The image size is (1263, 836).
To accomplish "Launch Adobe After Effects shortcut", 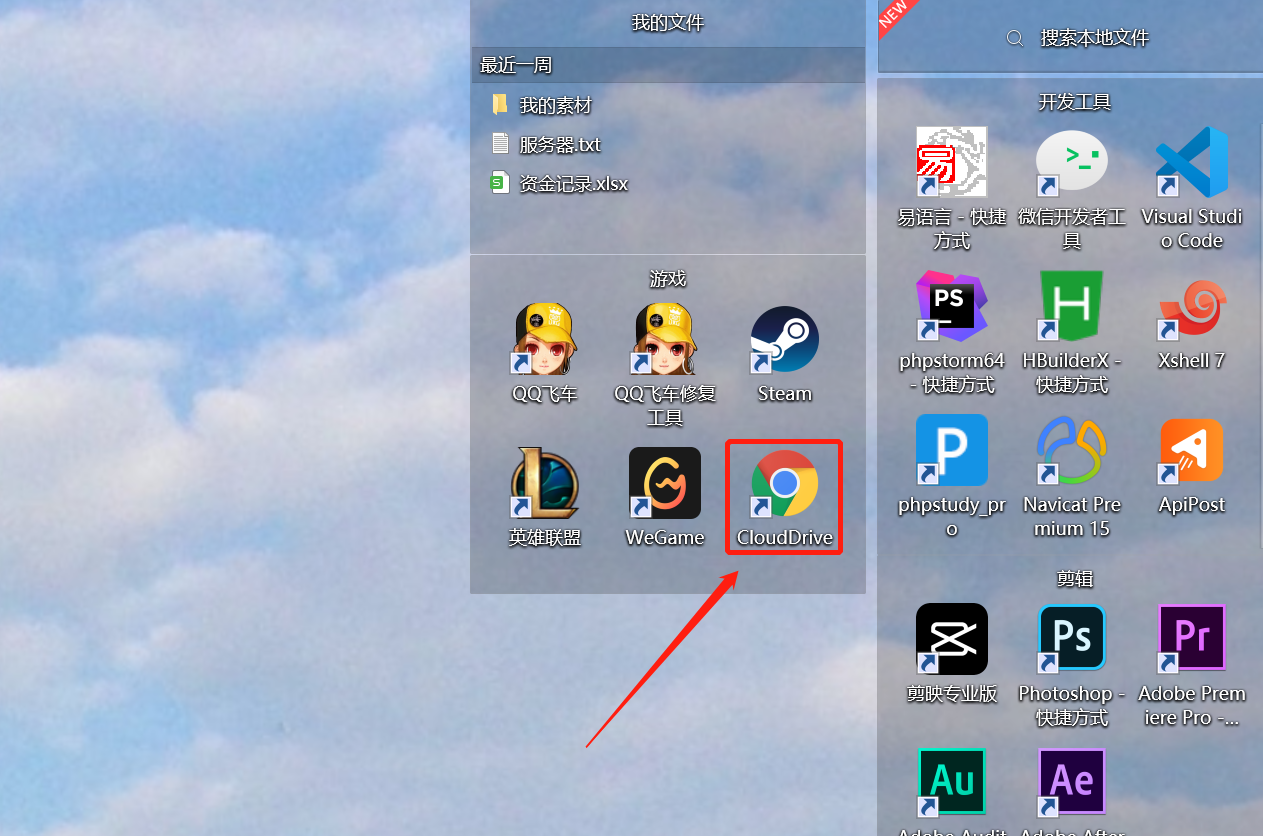I will point(1072,783).
